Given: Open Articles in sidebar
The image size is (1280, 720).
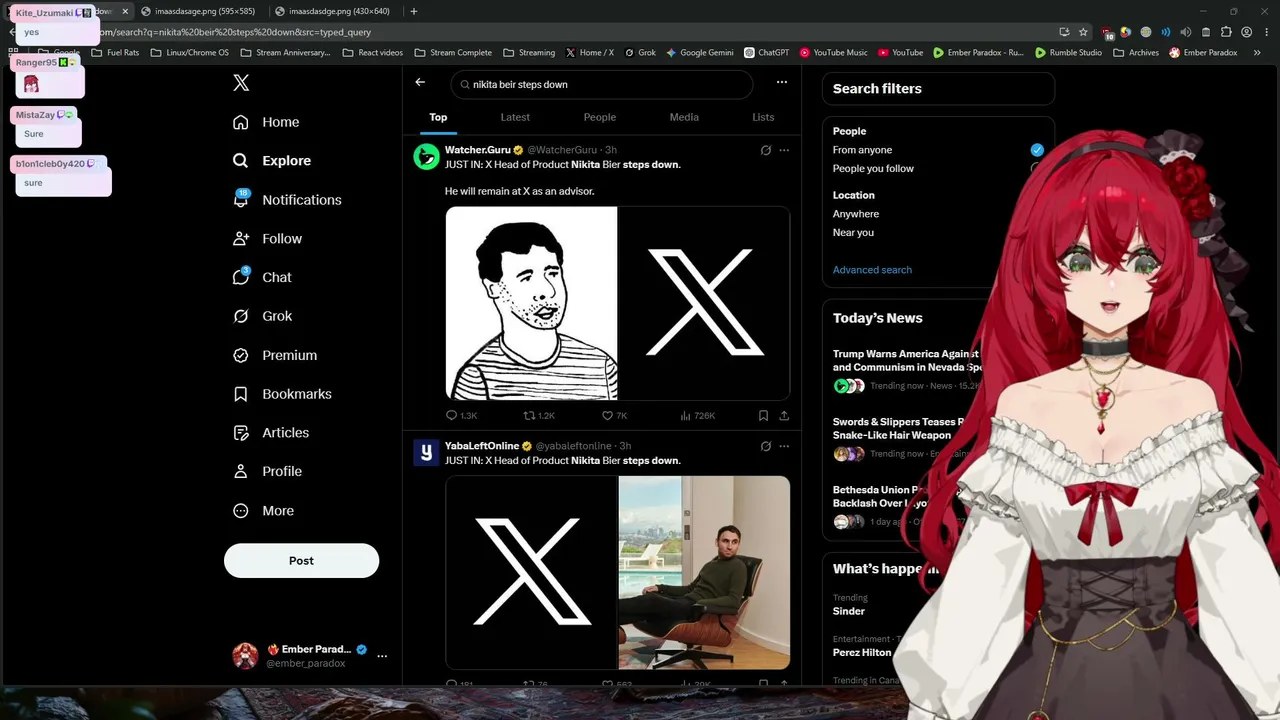Looking at the screenshot, I should 271,433.
